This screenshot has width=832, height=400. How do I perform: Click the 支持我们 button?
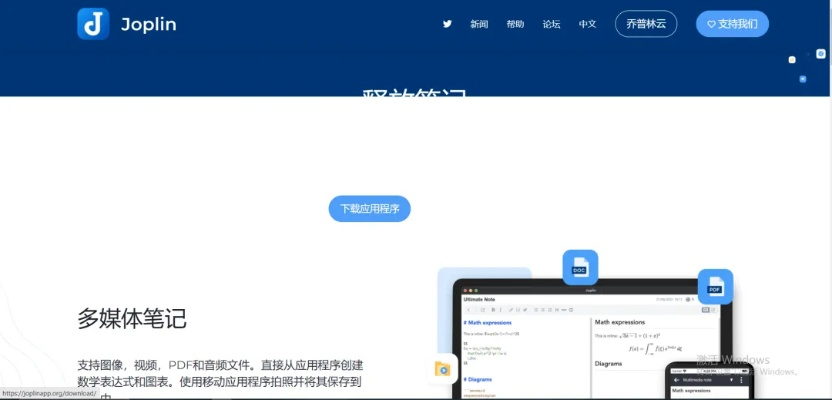point(732,24)
